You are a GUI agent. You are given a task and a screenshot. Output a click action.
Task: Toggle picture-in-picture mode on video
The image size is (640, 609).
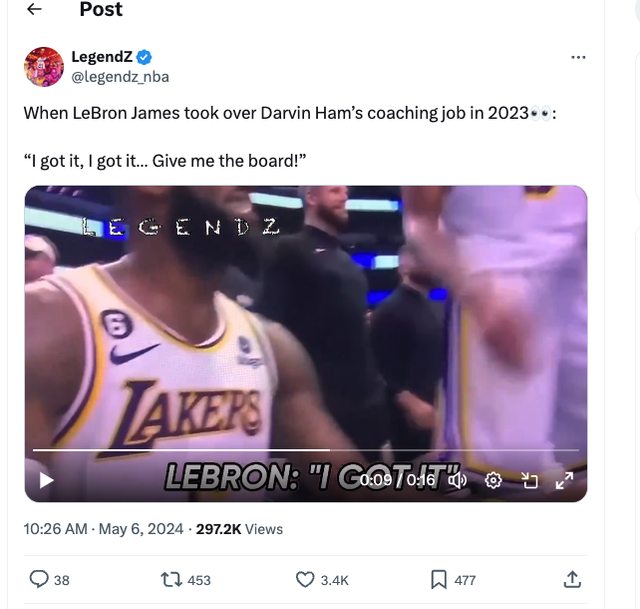point(529,480)
